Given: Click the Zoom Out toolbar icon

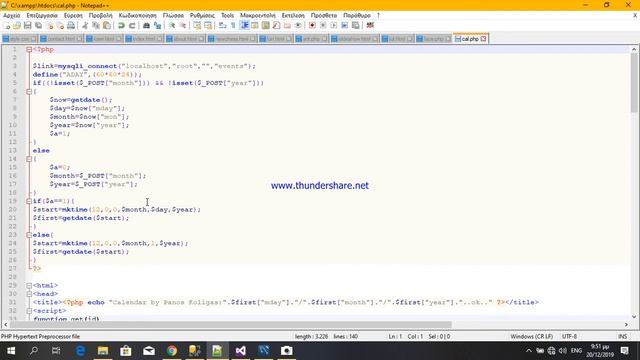Looking at the screenshot, I should (x=182, y=25).
